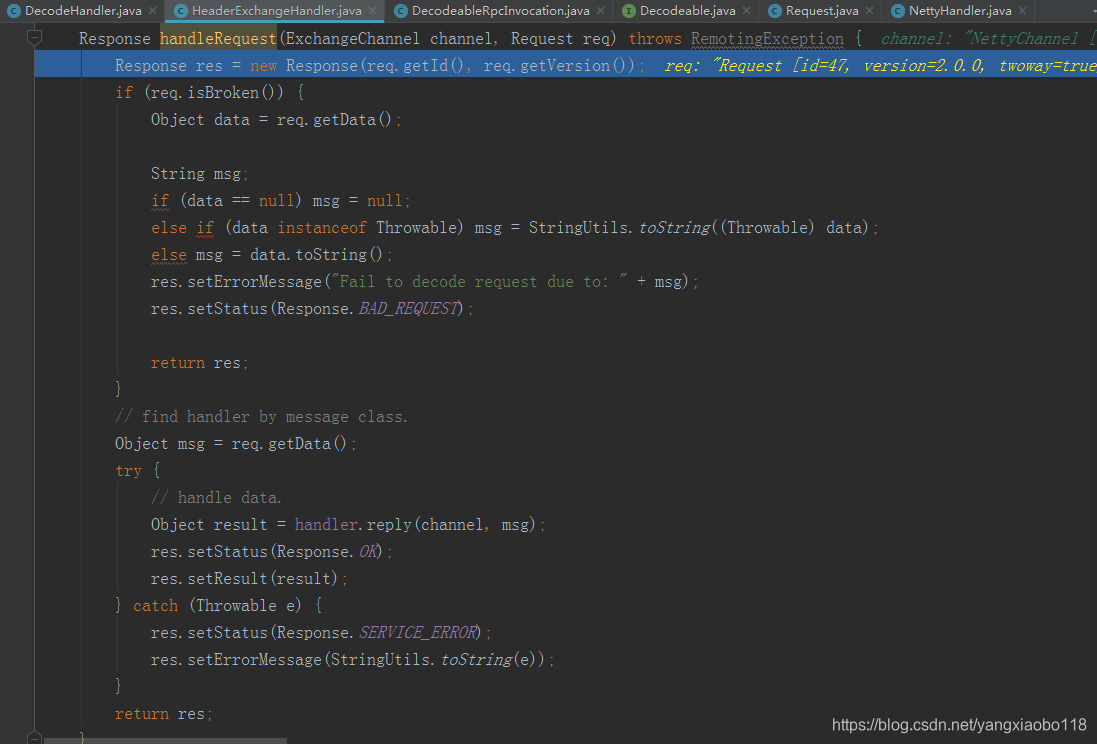This screenshot has height=744, width=1097.
Task: Open the DecodeableRpcInvocation.java tab
Action: pyautogui.click(x=500, y=10)
